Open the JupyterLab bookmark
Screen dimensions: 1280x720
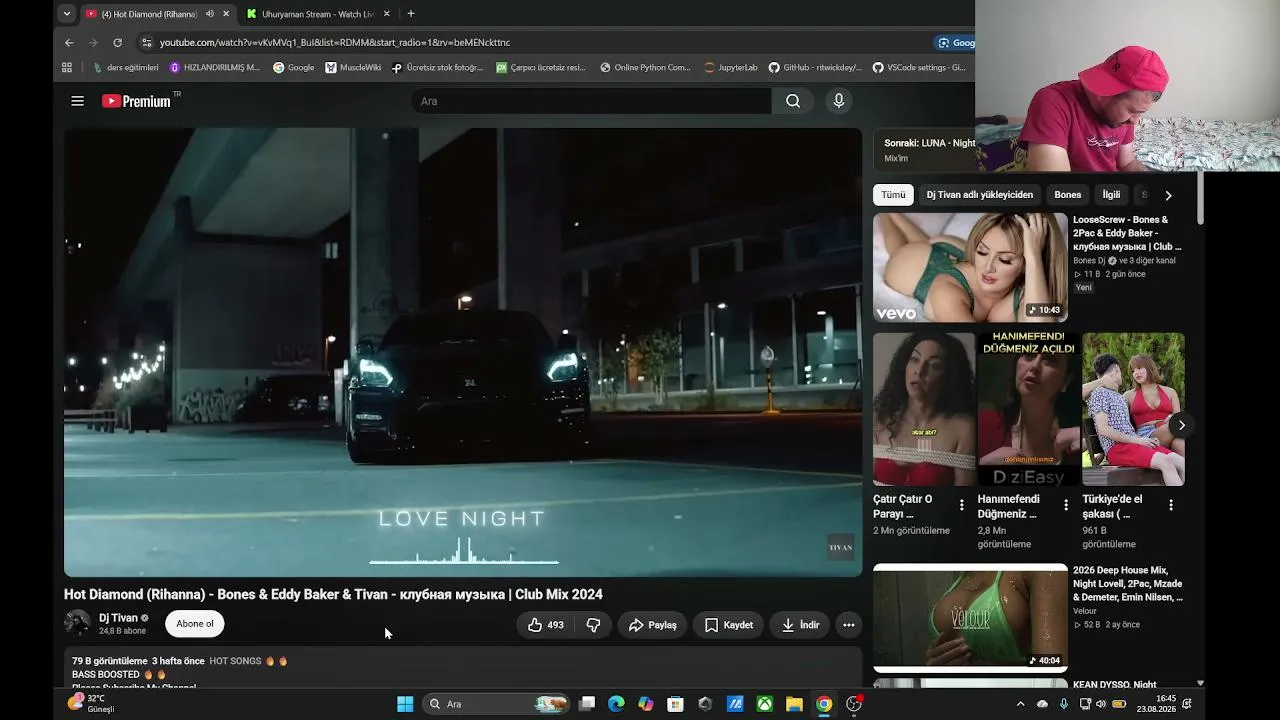coord(731,68)
